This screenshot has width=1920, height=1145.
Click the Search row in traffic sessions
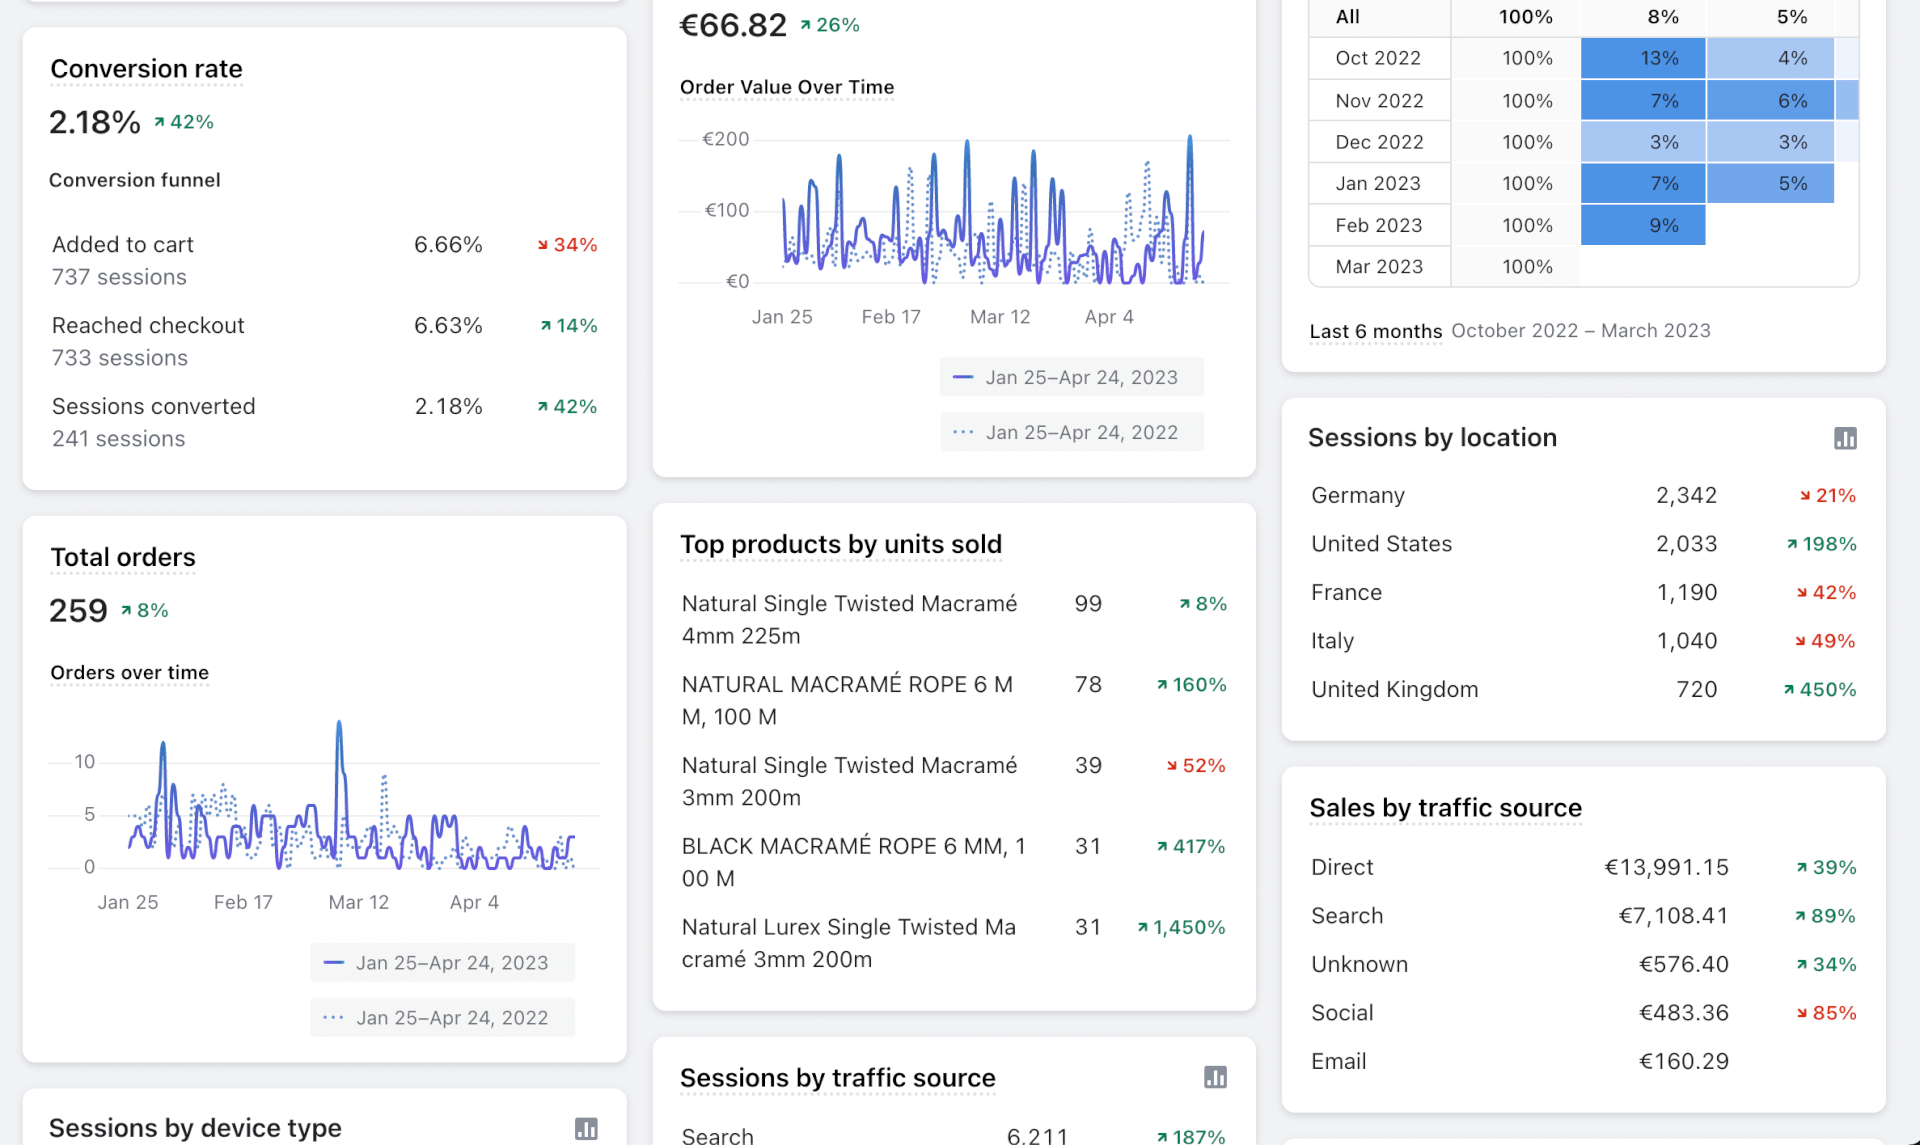click(953, 1135)
